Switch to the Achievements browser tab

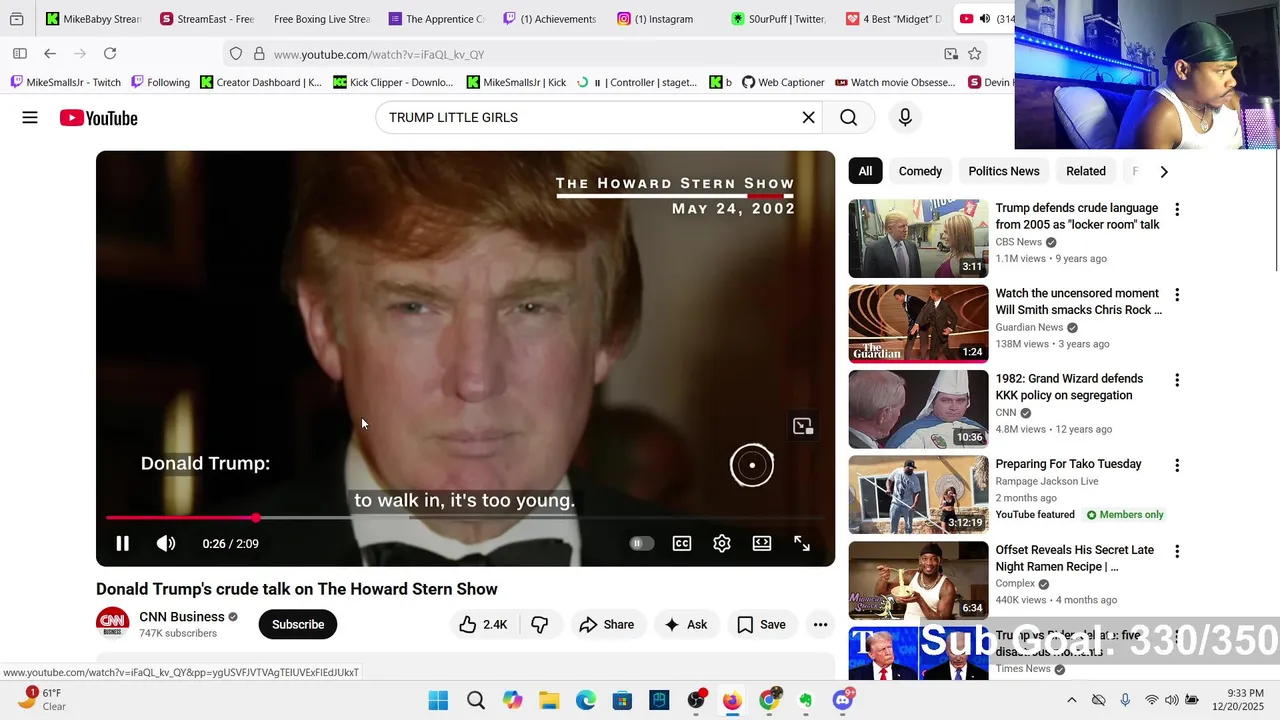[550, 18]
